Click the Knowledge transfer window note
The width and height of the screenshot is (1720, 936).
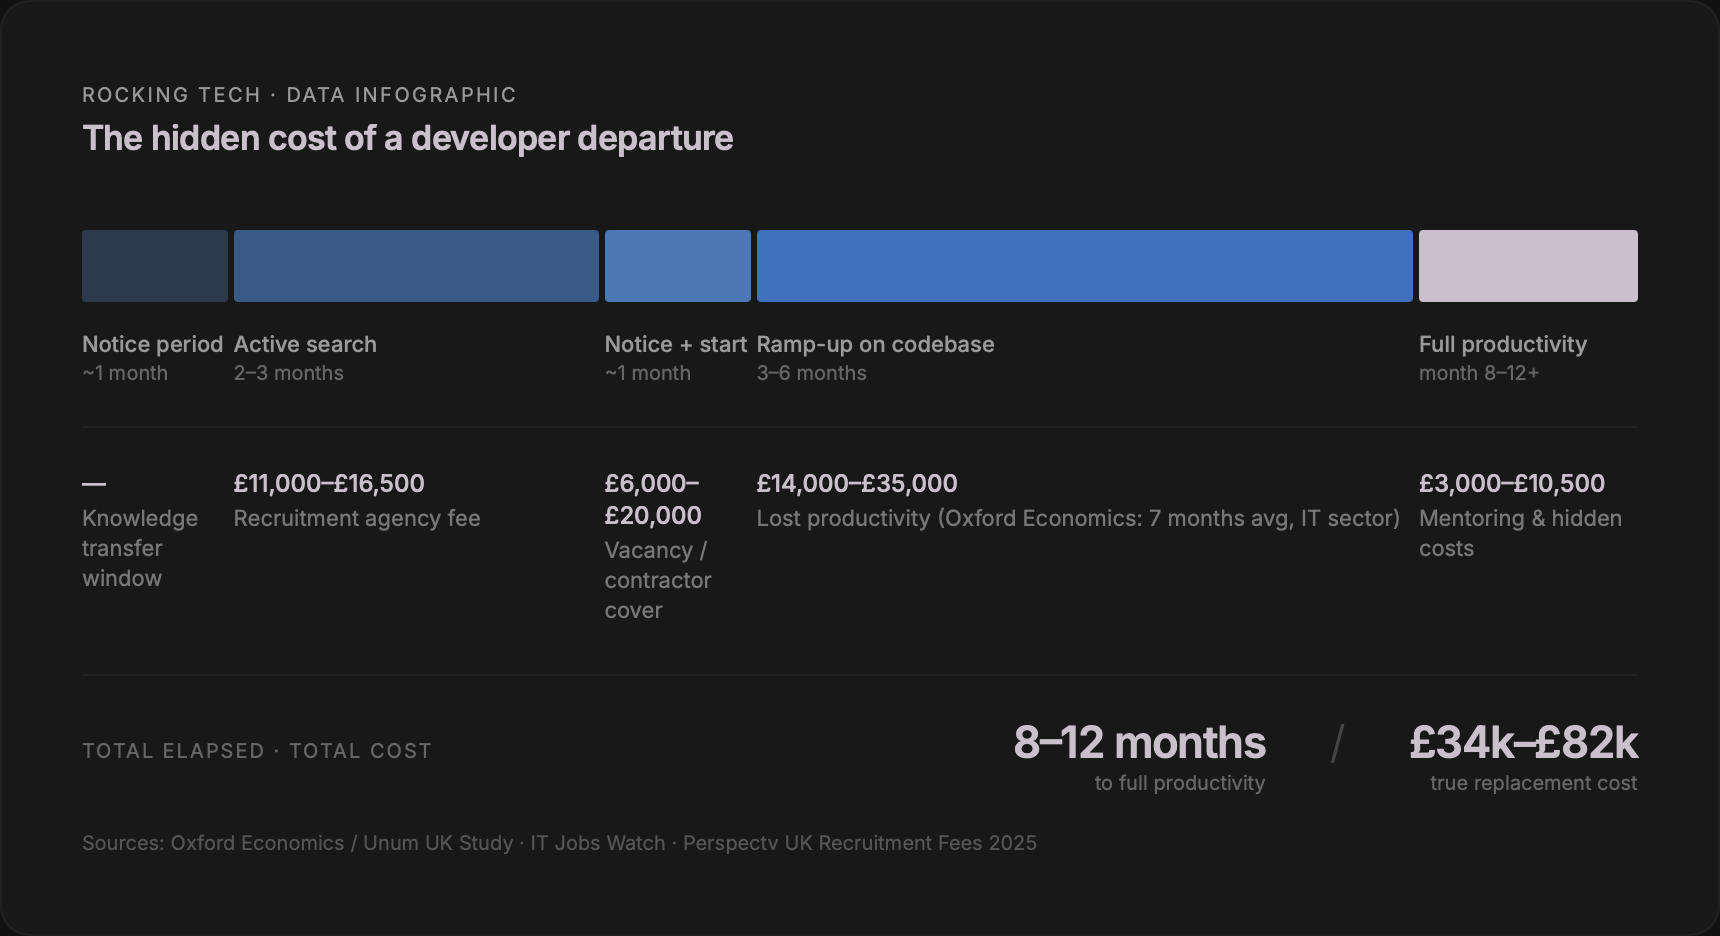[x=140, y=548]
